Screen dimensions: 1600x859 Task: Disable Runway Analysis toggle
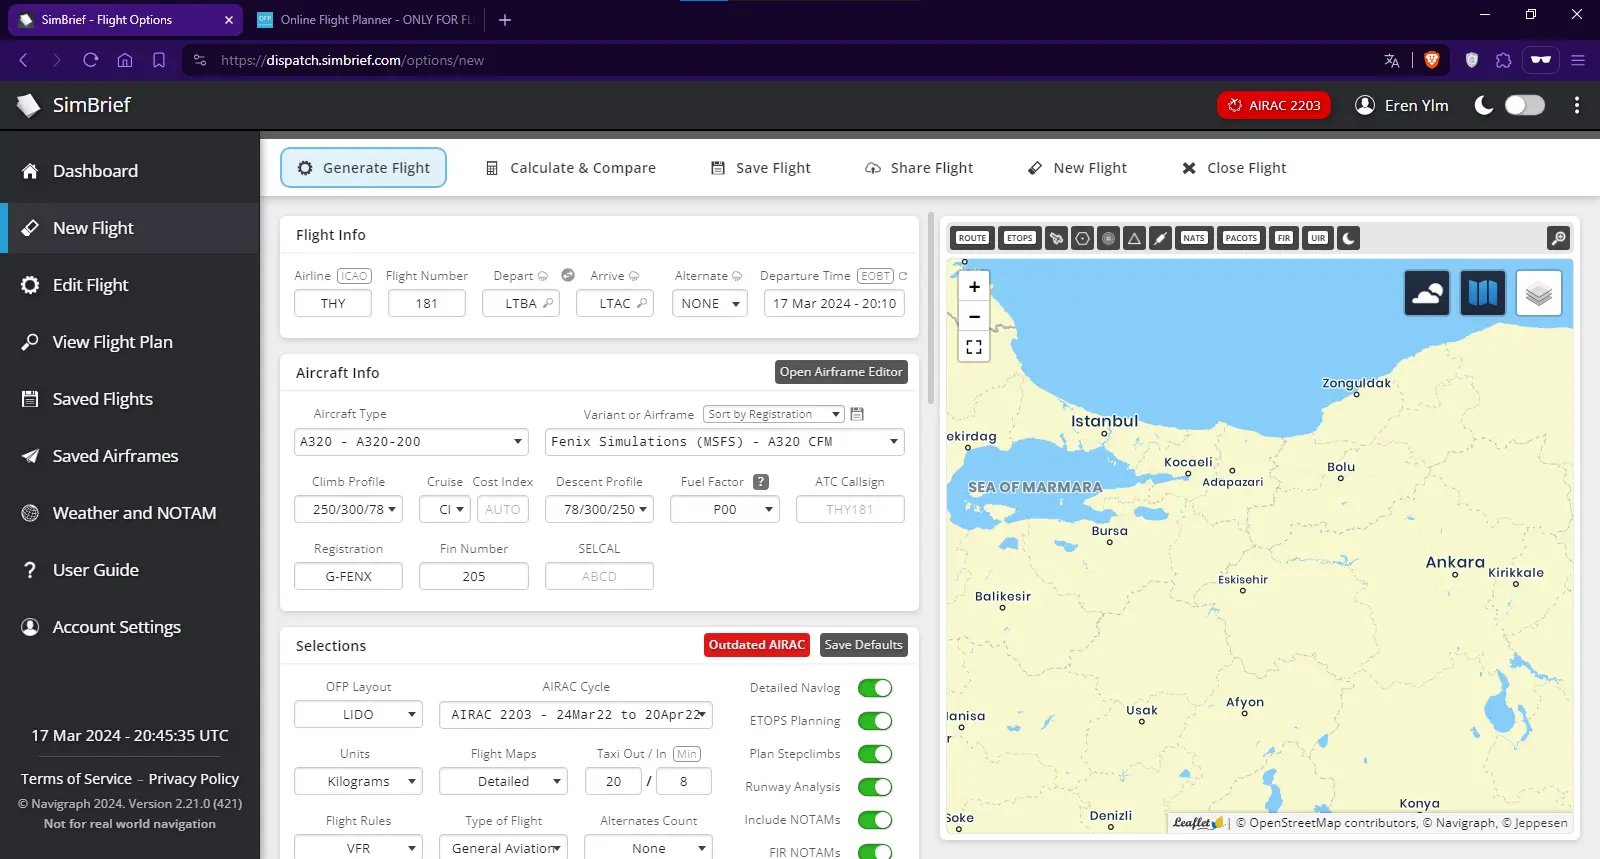click(x=875, y=787)
